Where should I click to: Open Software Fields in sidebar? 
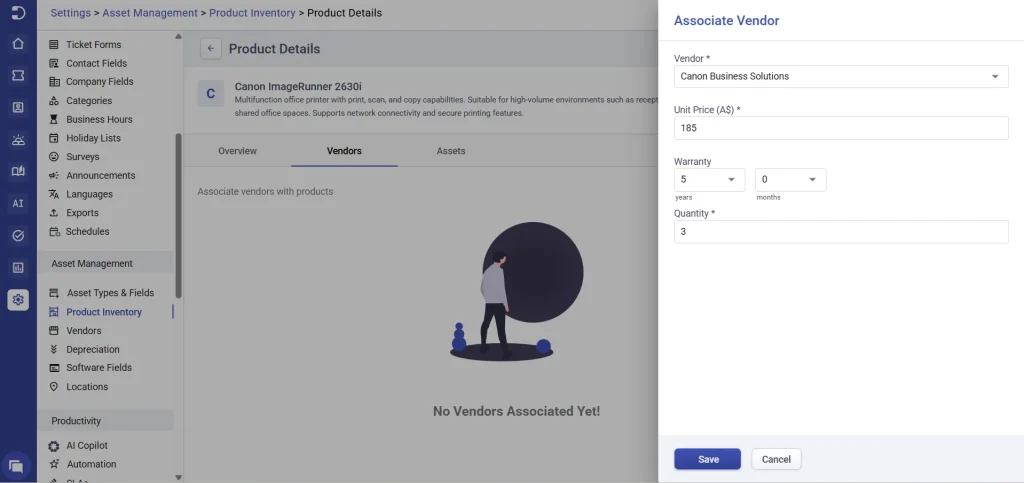tap(99, 367)
